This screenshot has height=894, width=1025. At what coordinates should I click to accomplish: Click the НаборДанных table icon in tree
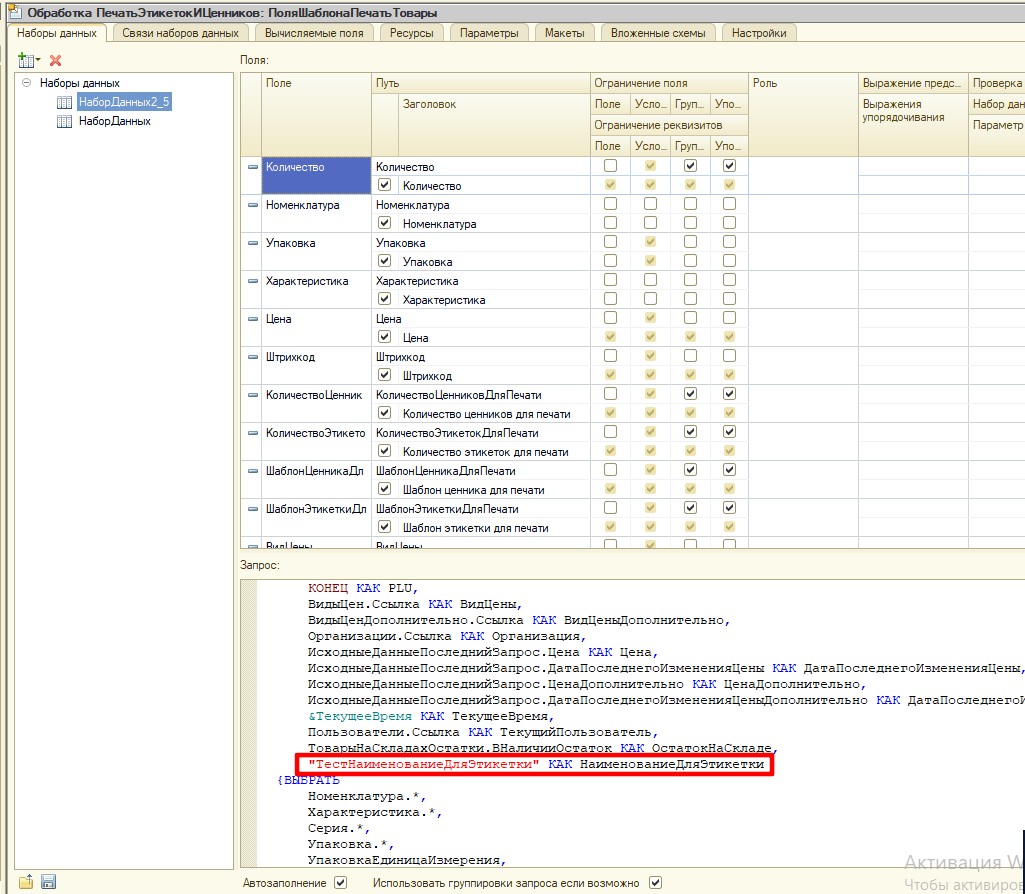[x=64, y=122]
